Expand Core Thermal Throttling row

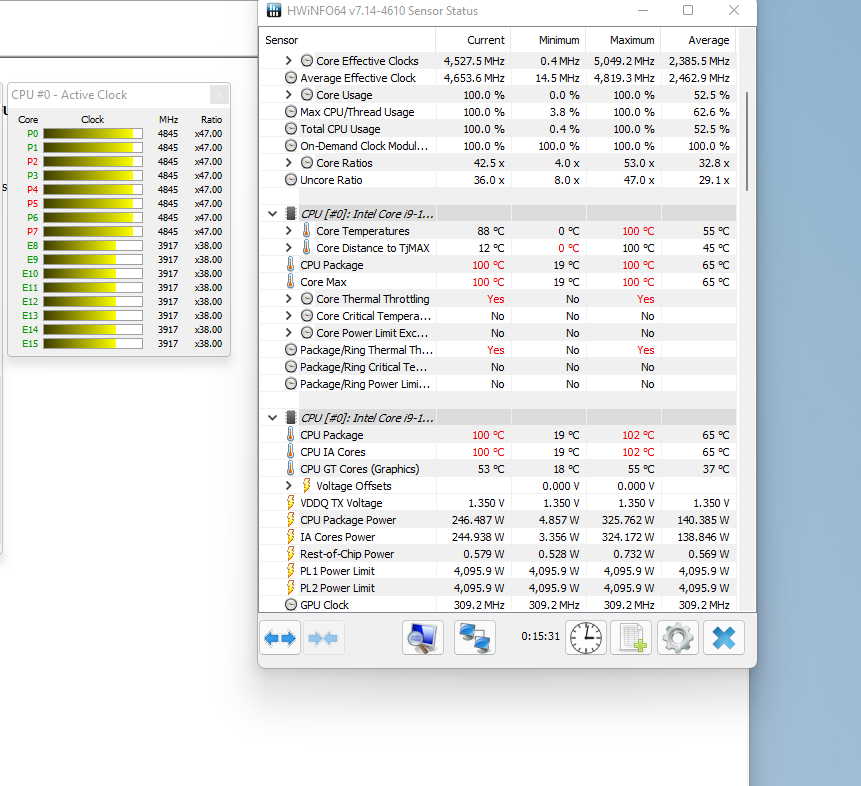pos(288,299)
